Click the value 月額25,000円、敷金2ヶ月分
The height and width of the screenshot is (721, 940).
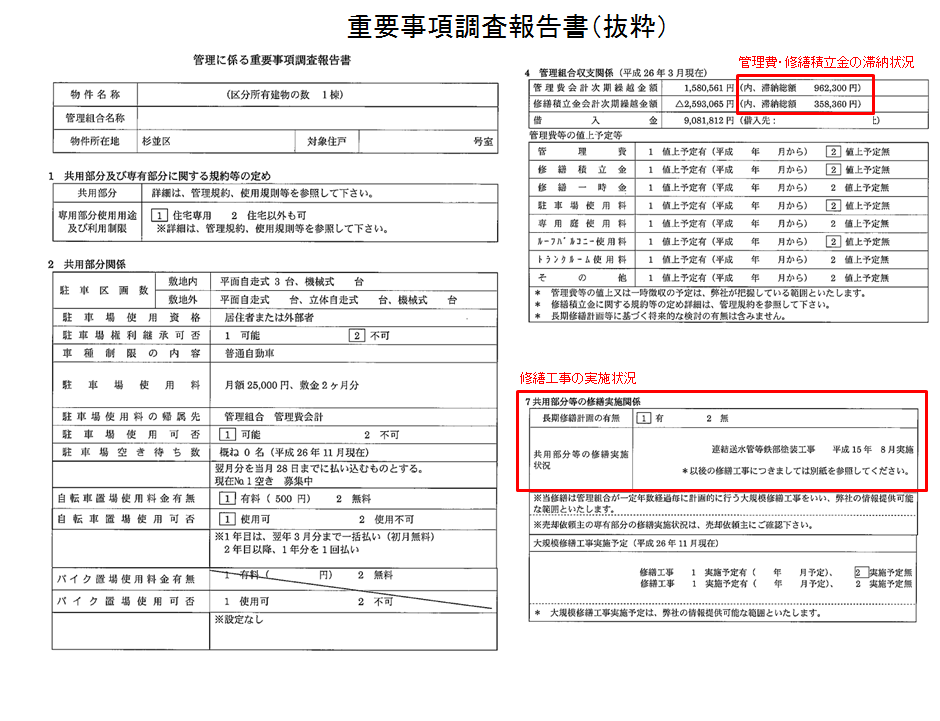(x=292, y=385)
